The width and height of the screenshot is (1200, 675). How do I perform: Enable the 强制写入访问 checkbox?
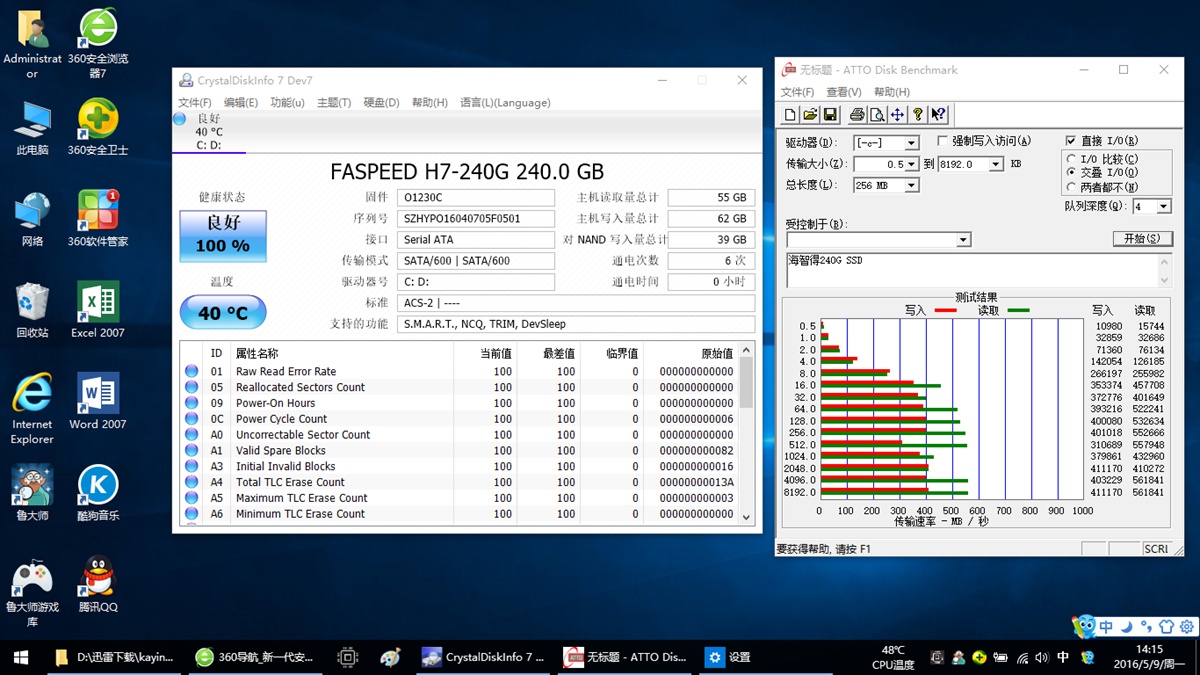(x=943, y=141)
